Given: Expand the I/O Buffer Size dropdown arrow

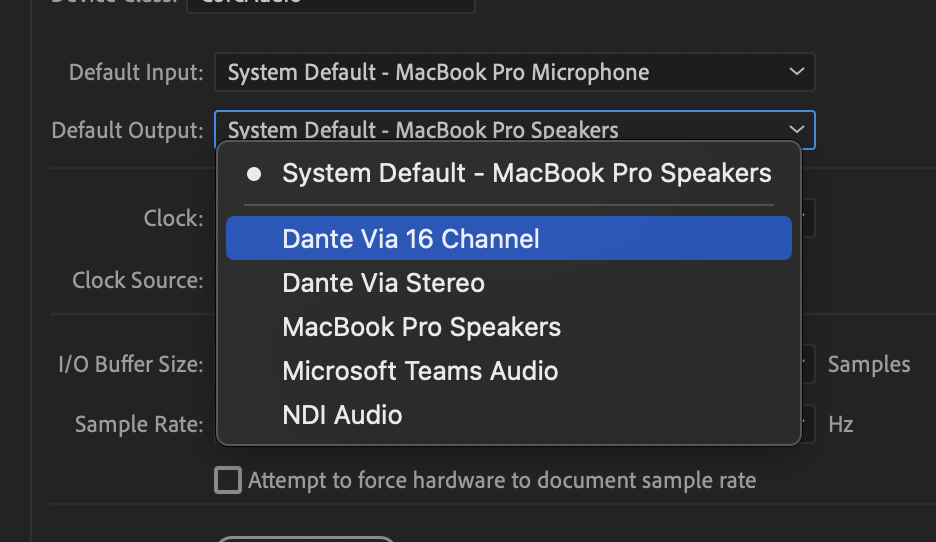Looking at the screenshot, I should click(x=809, y=364).
